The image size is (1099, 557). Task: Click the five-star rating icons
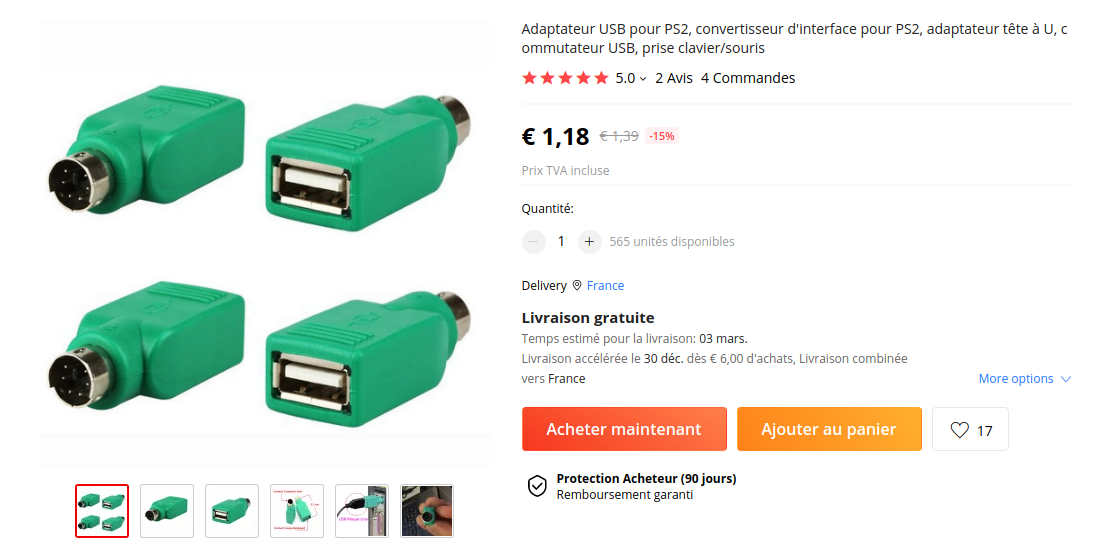(x=565, y=78)
